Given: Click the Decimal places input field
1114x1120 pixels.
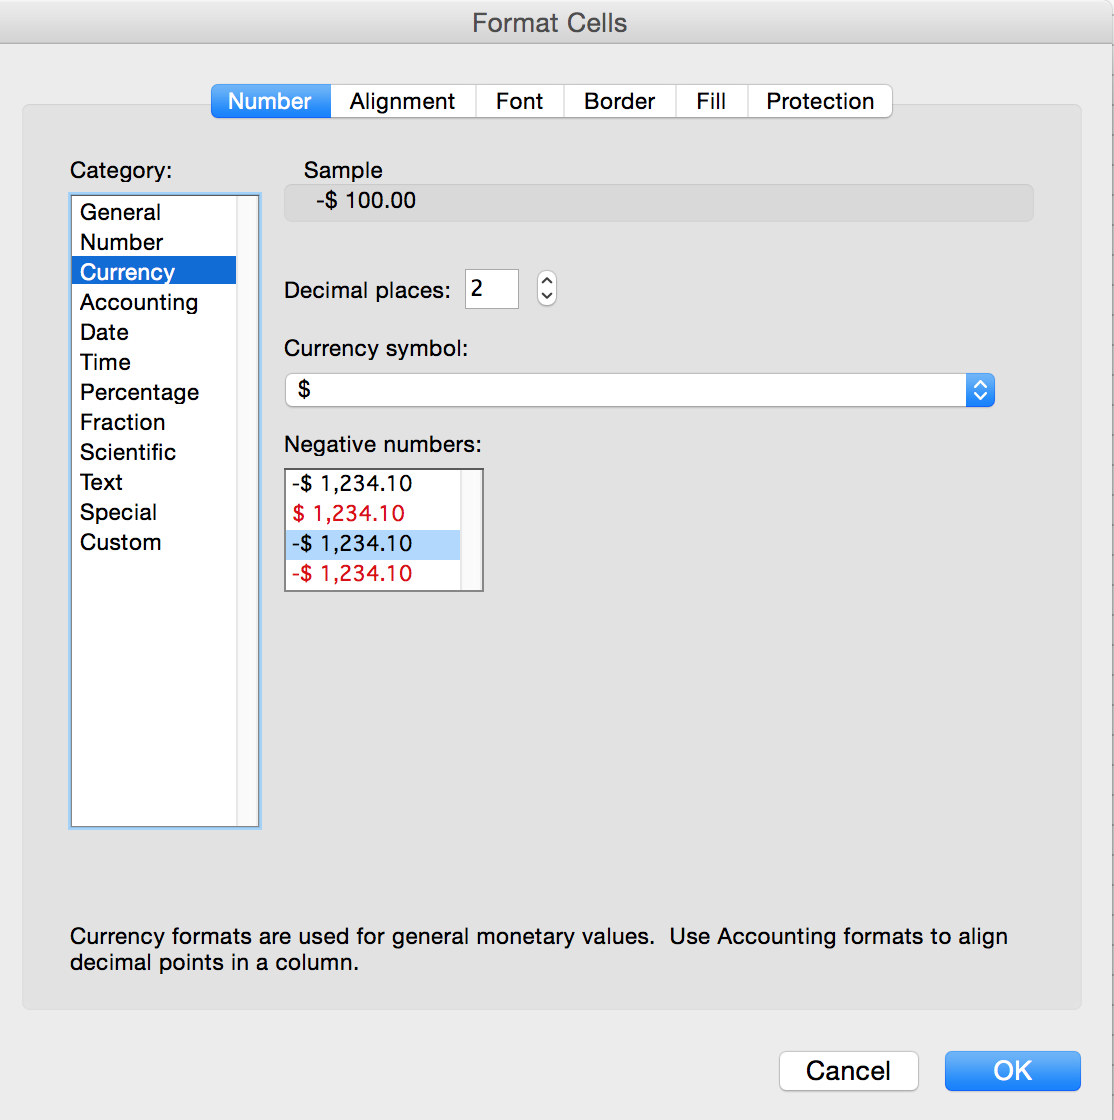Looking at the screenshot, I should (x=491, y=289).
